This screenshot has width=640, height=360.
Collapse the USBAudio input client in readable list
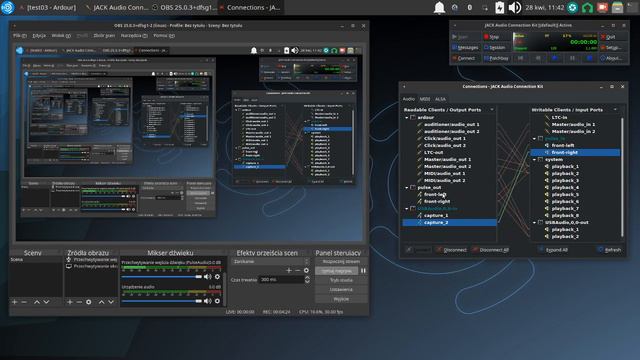click(x=407, y=209)
